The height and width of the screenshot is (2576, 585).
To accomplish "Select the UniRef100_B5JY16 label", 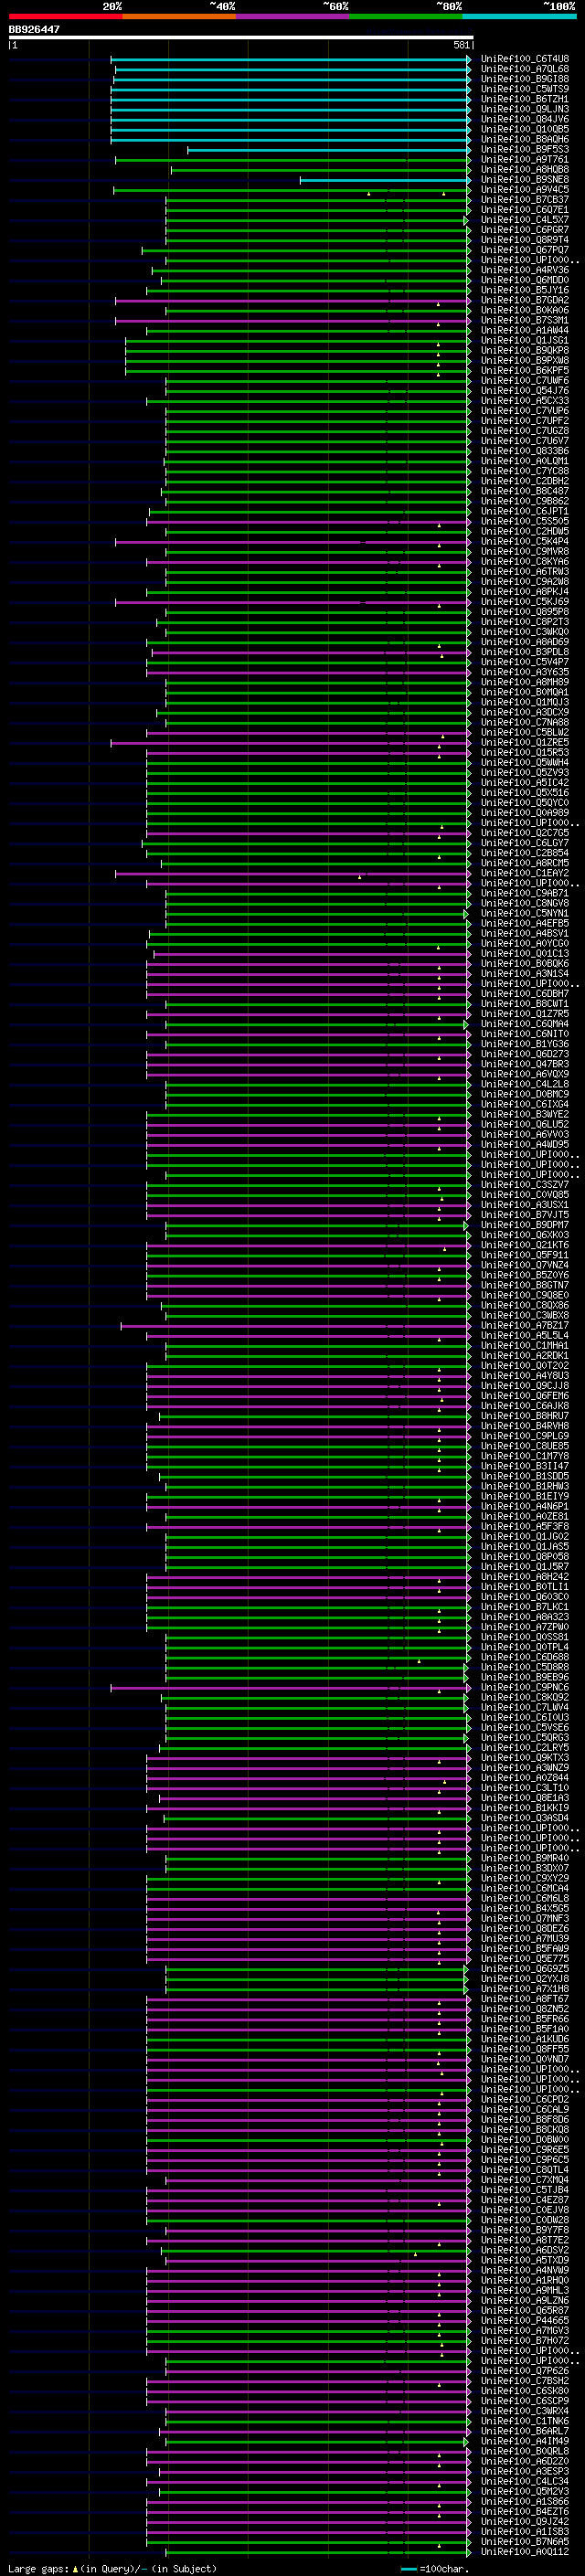I will click(x=525, y=290).
